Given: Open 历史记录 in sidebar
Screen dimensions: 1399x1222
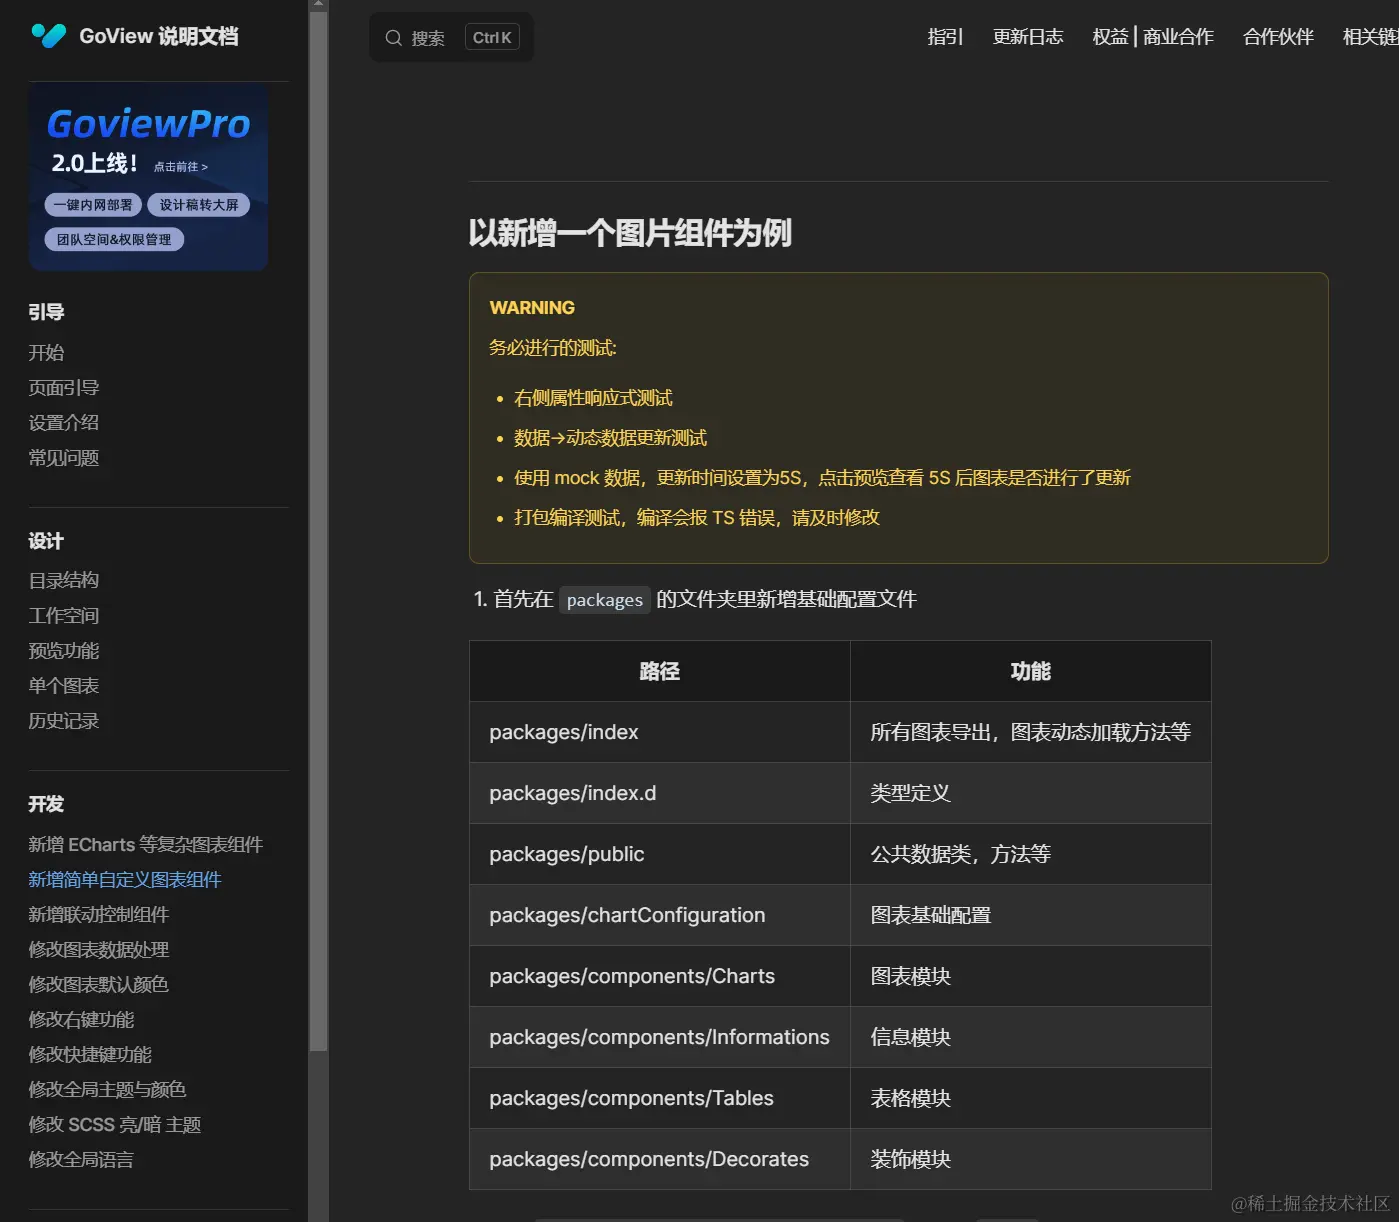Looking at the screenshot, I should [64, 721].
